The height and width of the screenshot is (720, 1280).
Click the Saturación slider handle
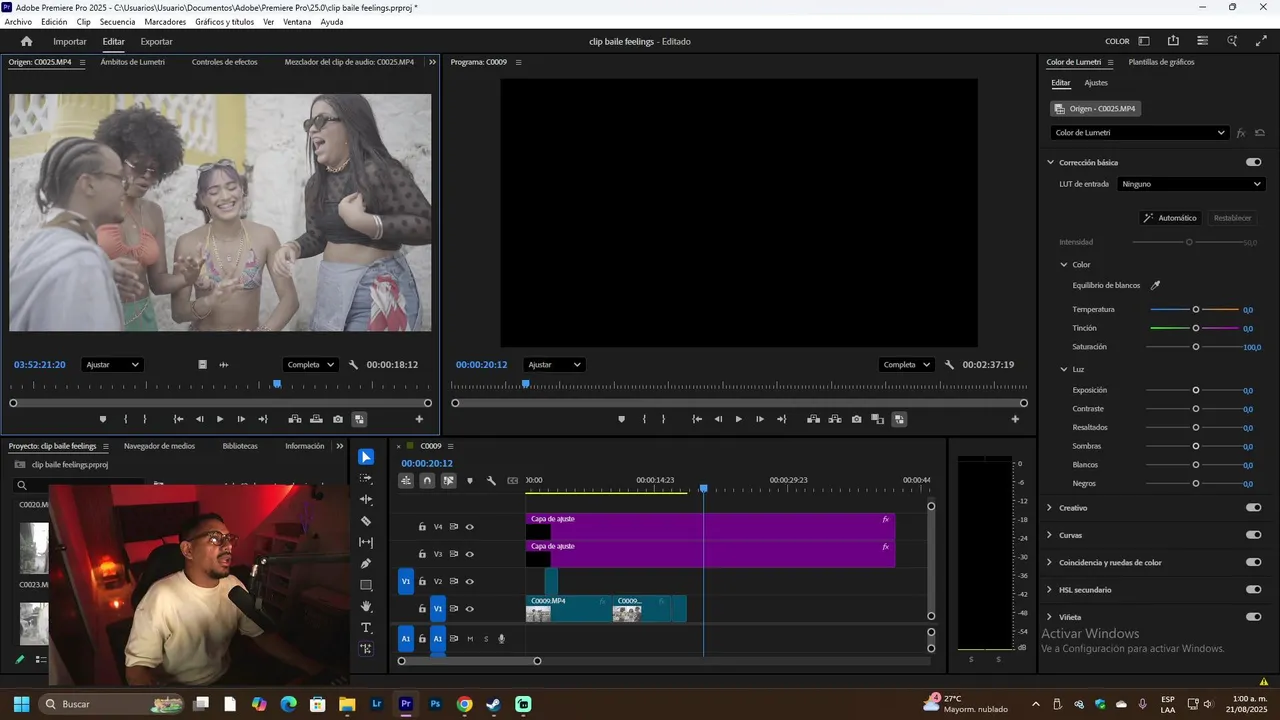(x=1195, y=347)
